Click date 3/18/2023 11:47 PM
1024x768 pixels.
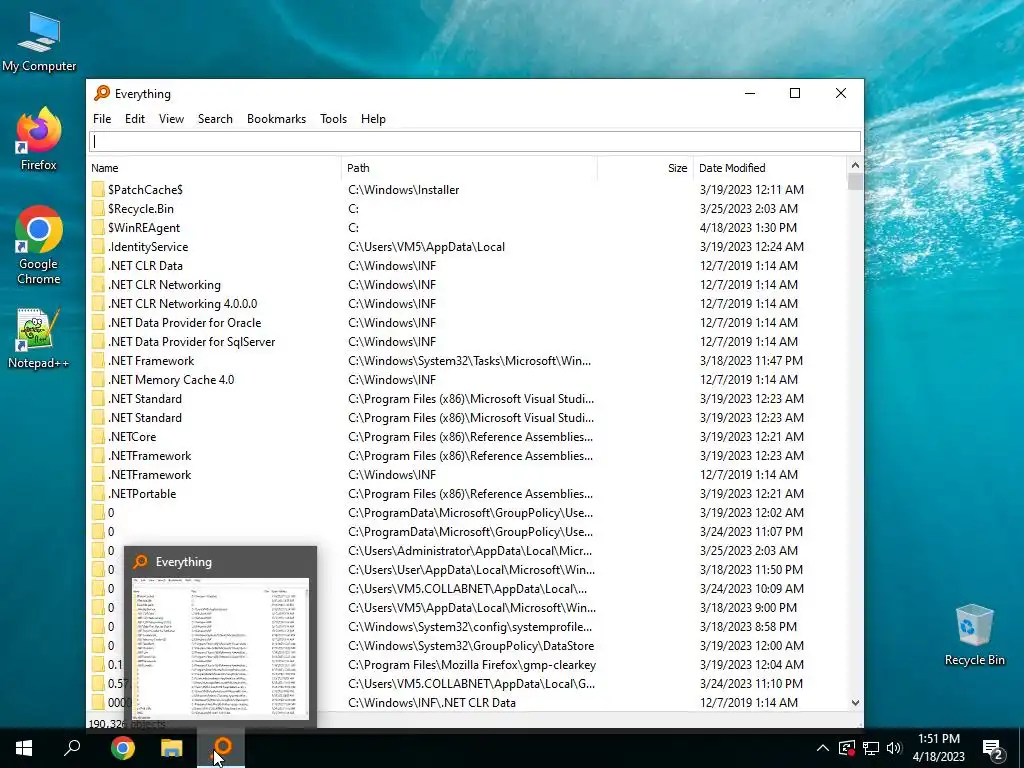point(751,360)
